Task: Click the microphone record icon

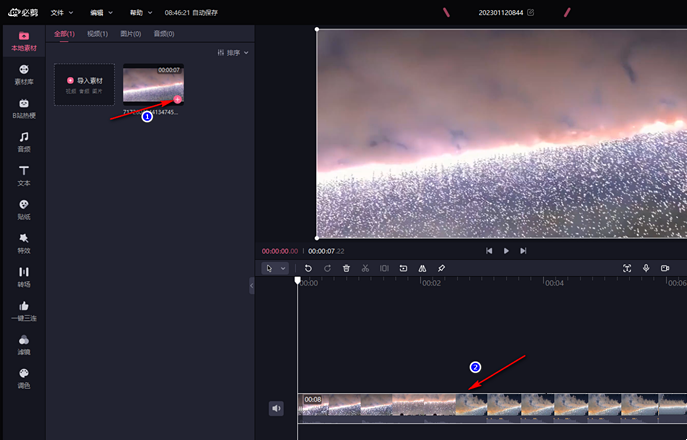Action: coord(646,268)
